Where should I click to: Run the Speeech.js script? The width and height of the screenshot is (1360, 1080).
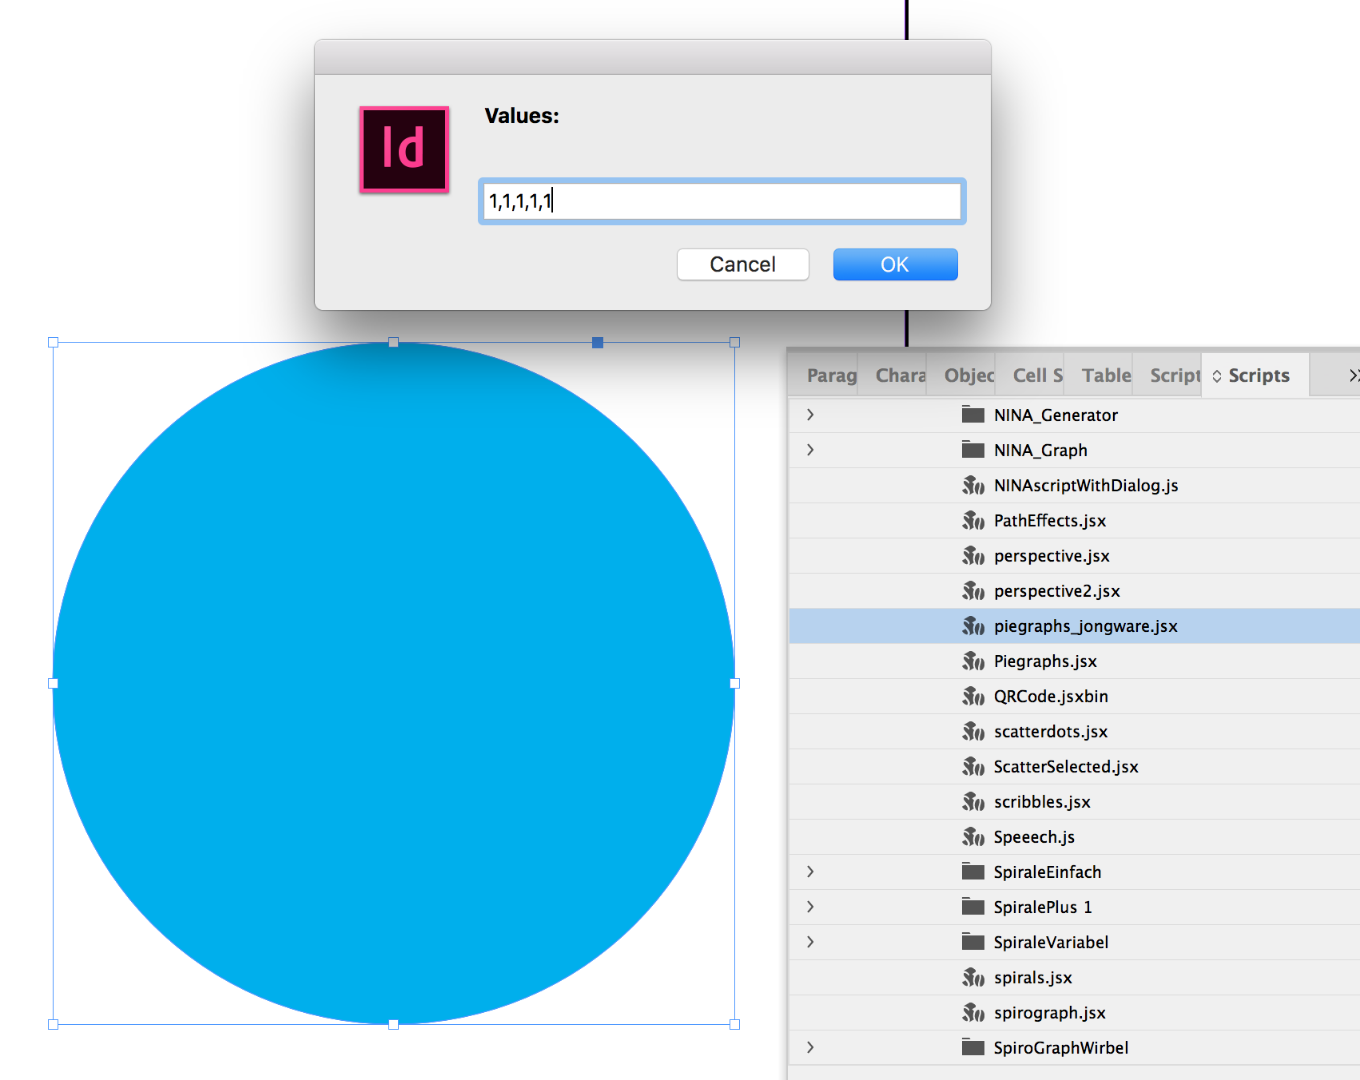1035,836
